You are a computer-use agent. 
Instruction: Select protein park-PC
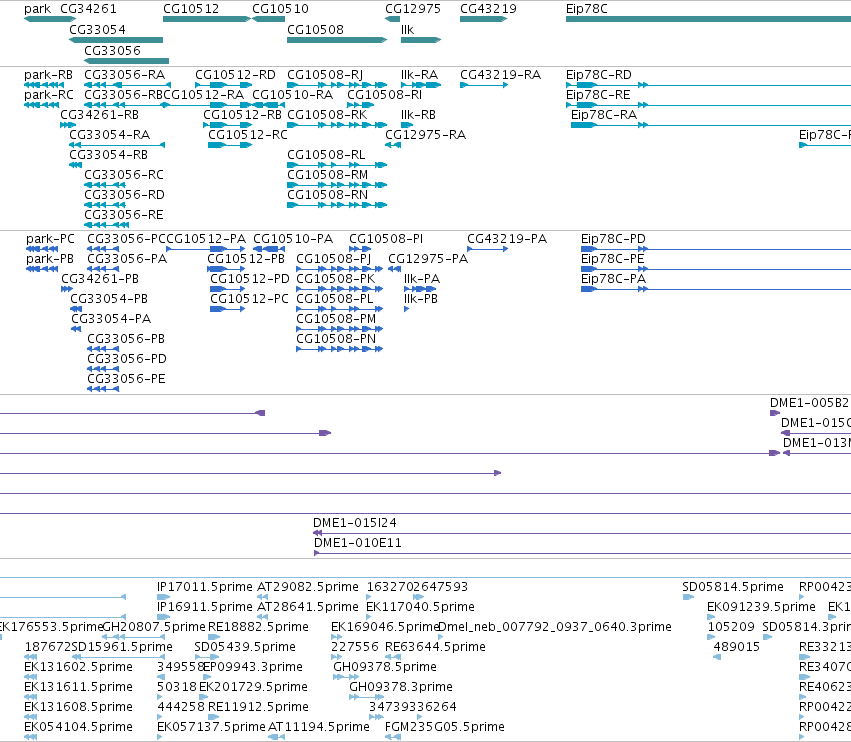(50, 239)
